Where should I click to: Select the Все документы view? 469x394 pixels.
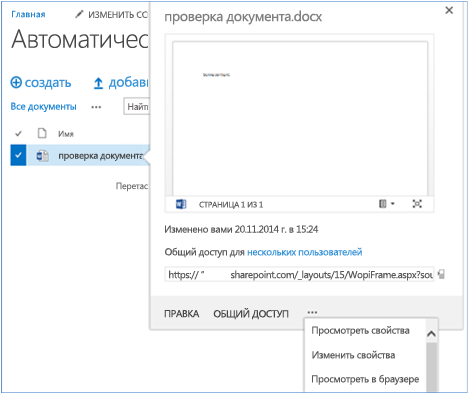pyautogui.click(x=43, y=107)
